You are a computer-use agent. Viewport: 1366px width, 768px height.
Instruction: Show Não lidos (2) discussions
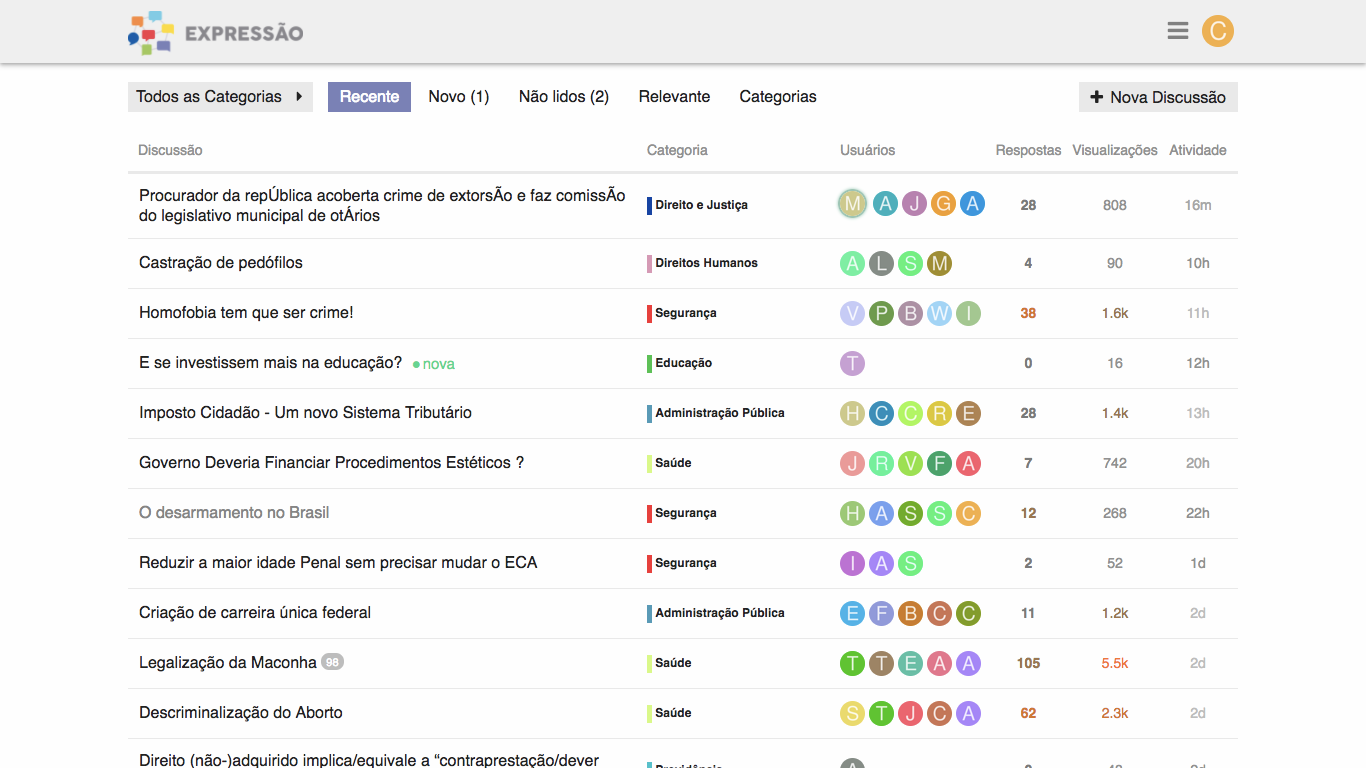[563, 97]
